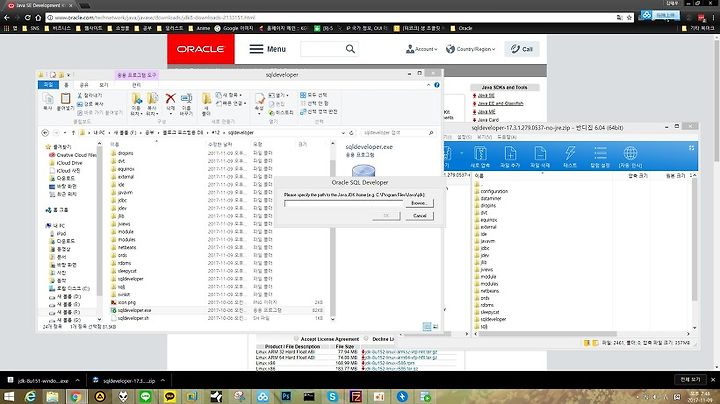Screen dimensions: 720x404
Task: Open Internet Explorer from the taskbar
Action: pos(30,397)
